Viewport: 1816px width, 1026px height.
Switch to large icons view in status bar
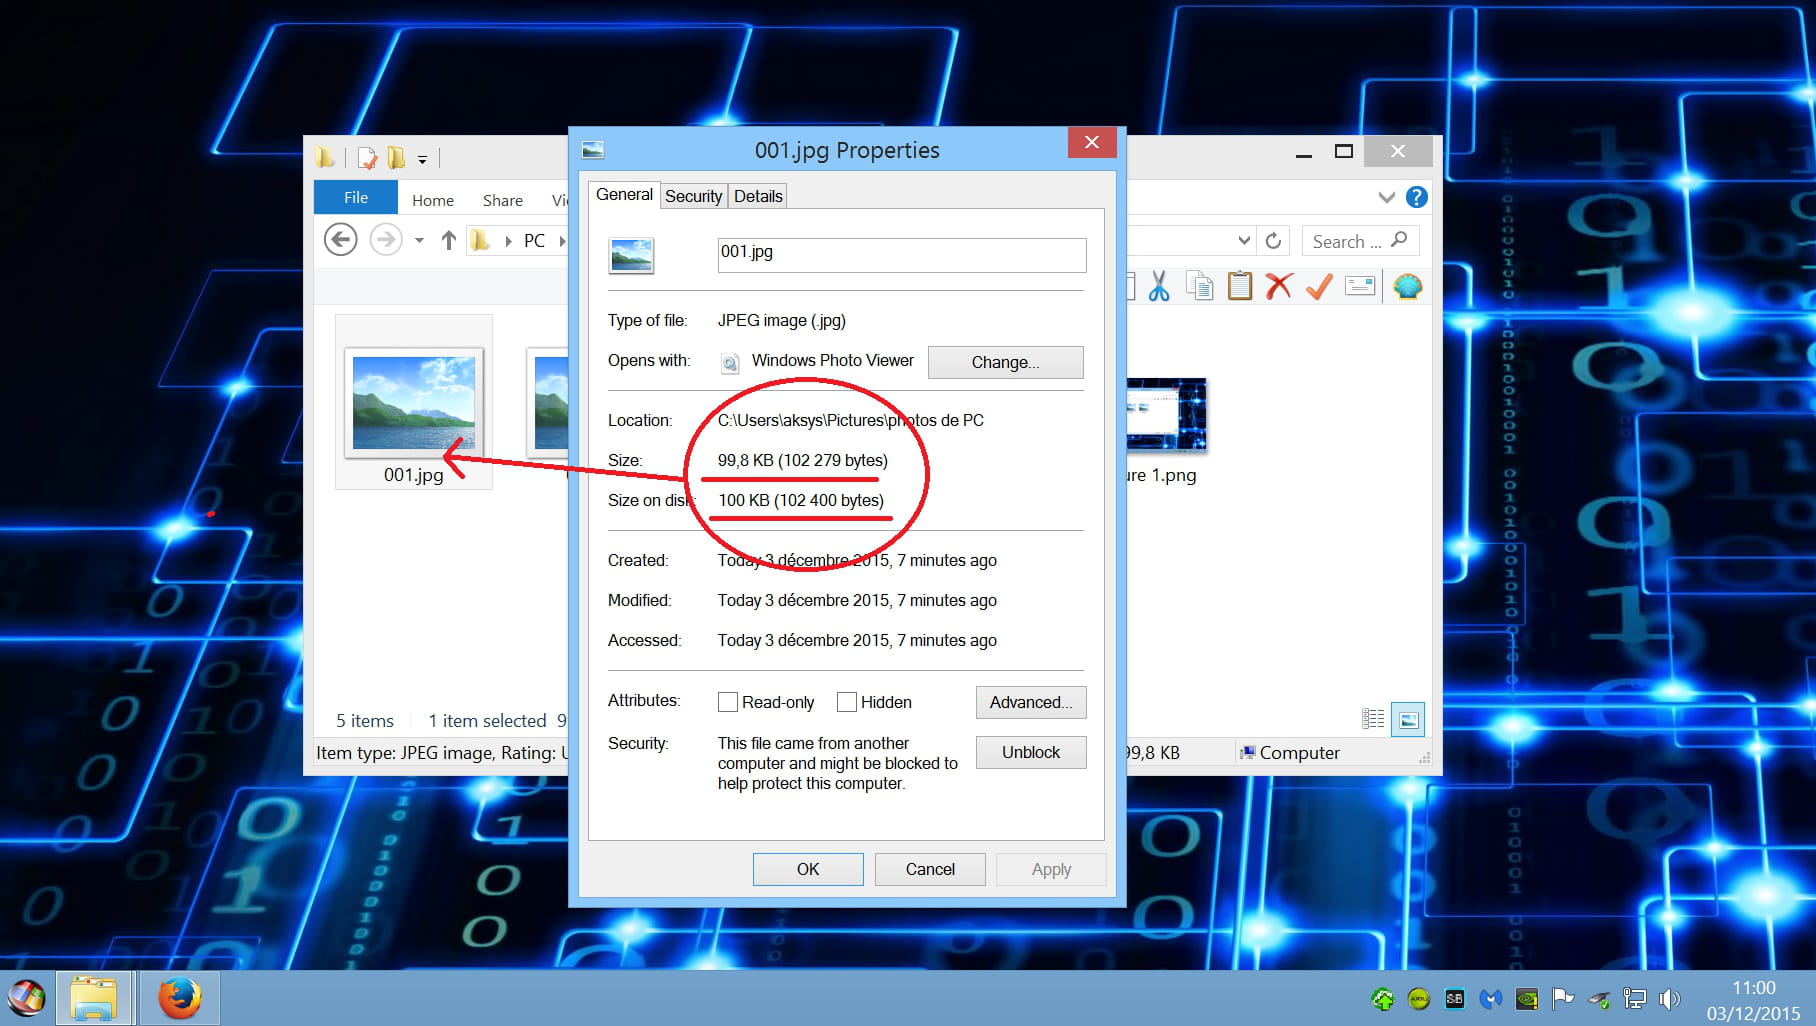[1408, 719]
